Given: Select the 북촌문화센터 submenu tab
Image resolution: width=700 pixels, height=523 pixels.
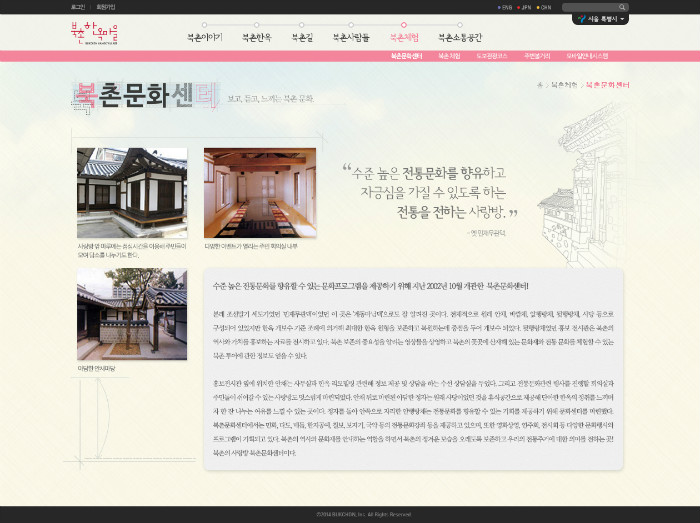Looking at the screenshot, I should [406, 57].
